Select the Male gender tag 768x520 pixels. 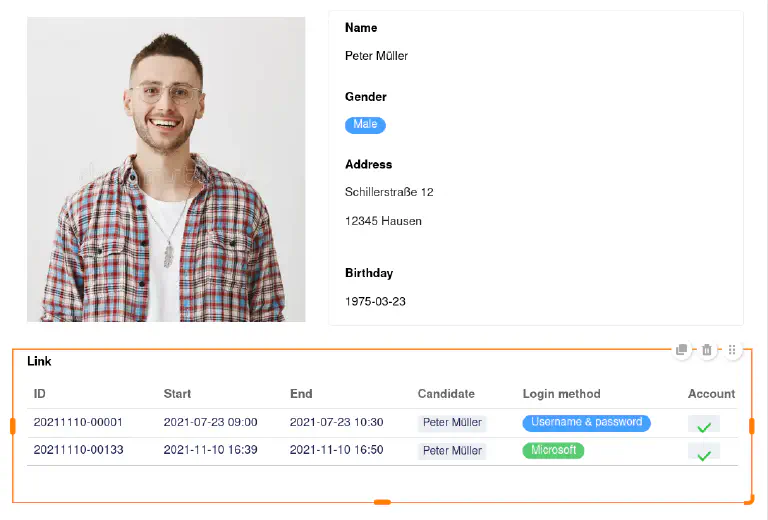point(365,125)
